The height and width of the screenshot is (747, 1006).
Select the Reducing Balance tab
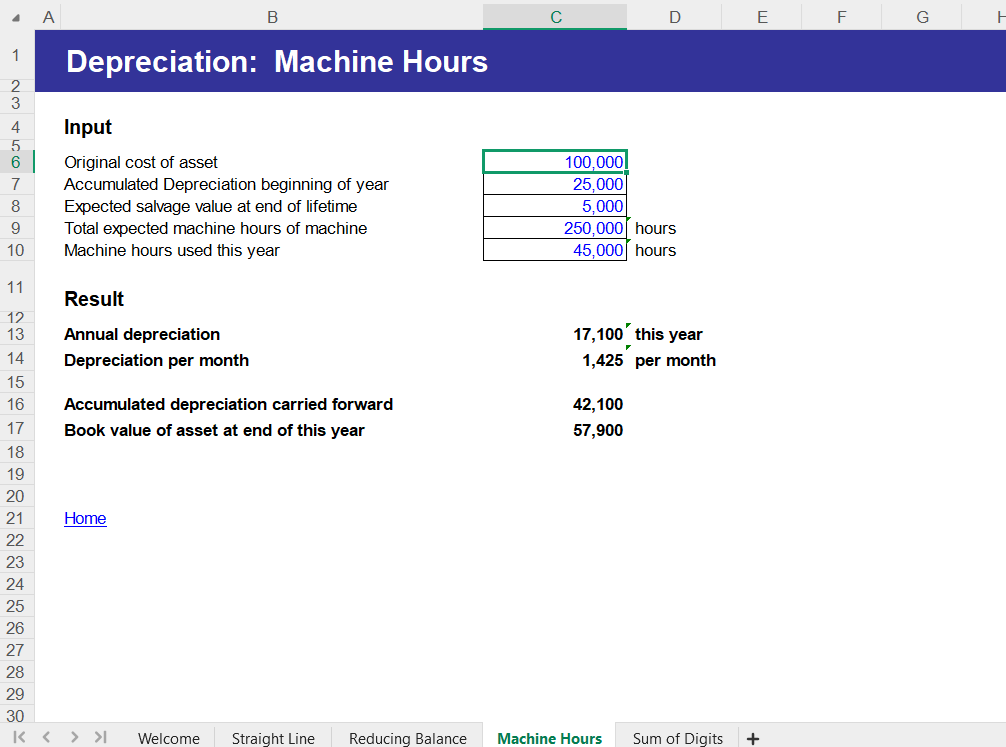(406, 738)
